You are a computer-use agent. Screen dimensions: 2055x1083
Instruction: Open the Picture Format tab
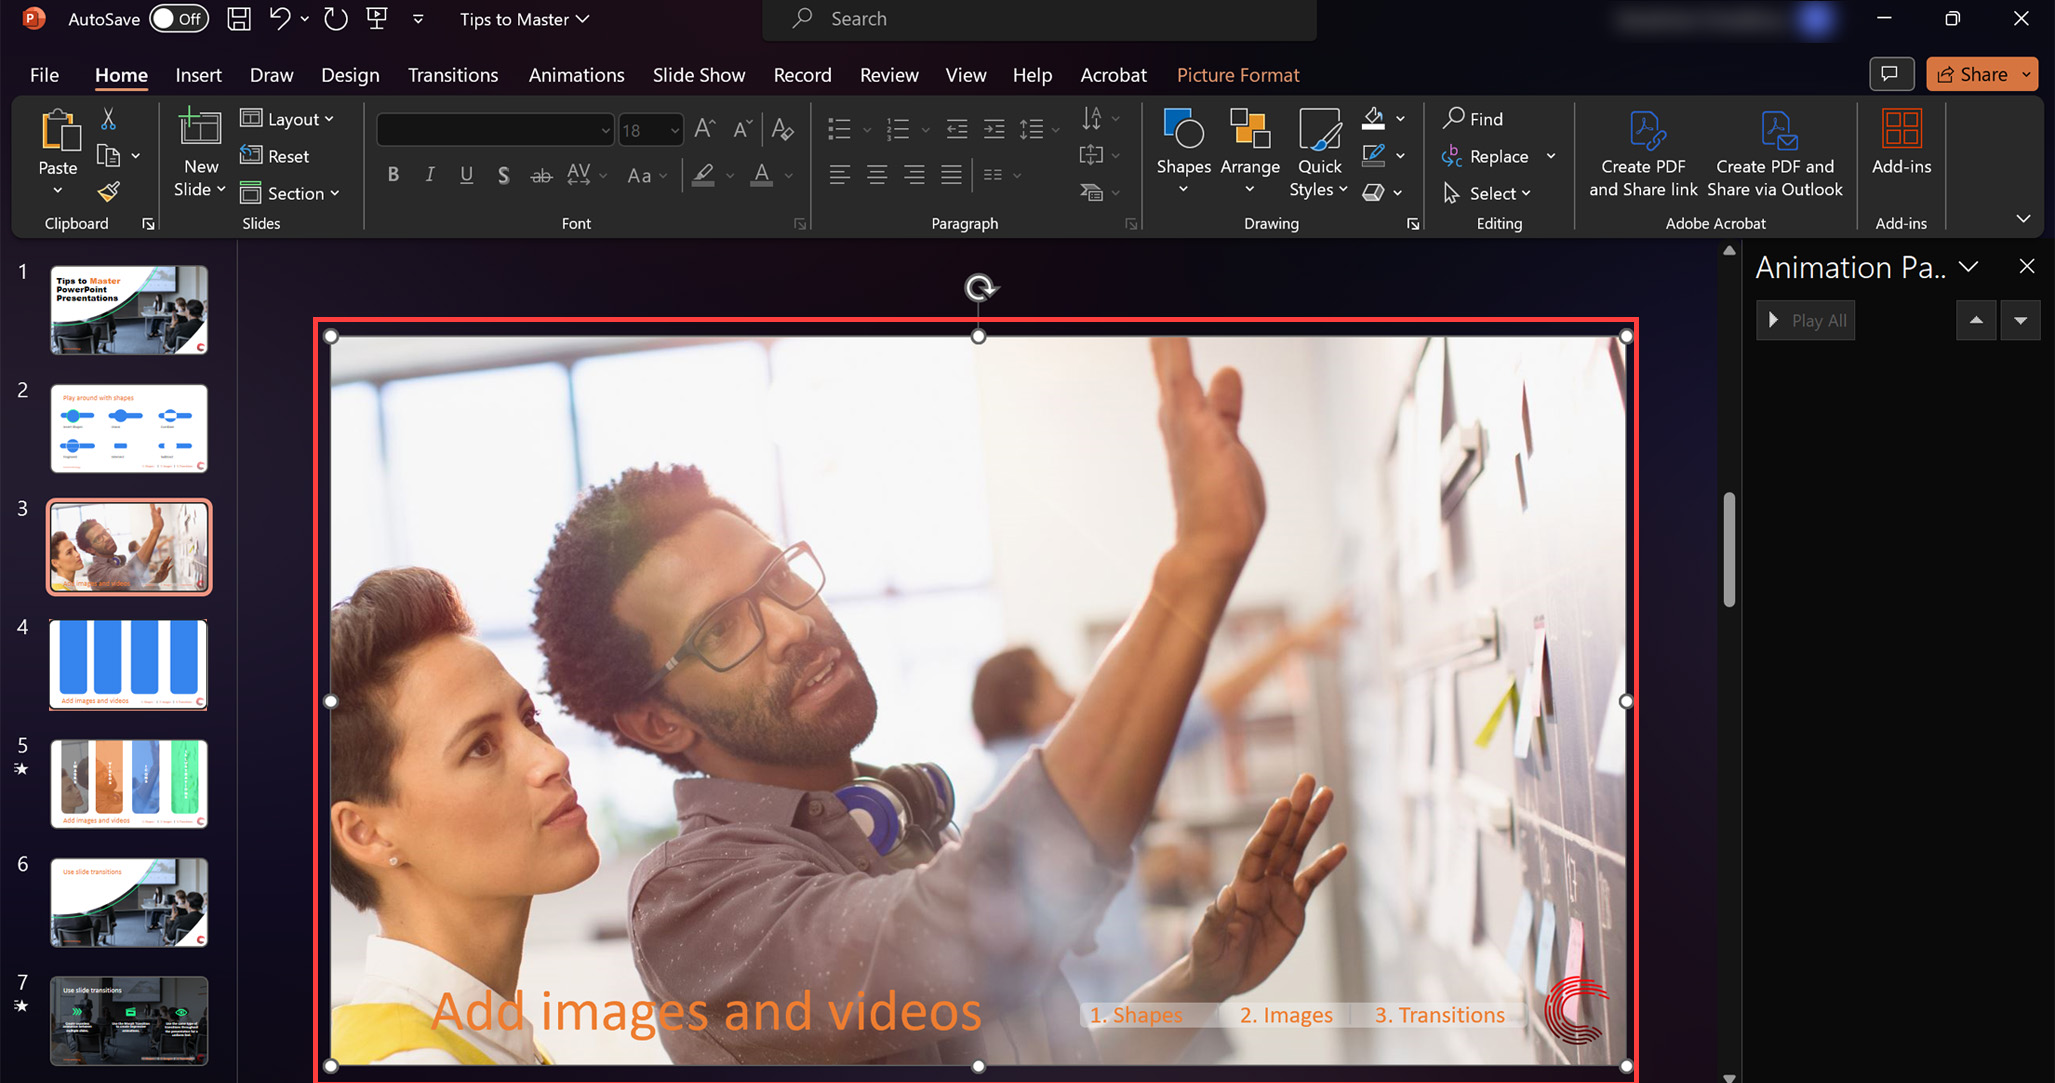coord(1237,75)
